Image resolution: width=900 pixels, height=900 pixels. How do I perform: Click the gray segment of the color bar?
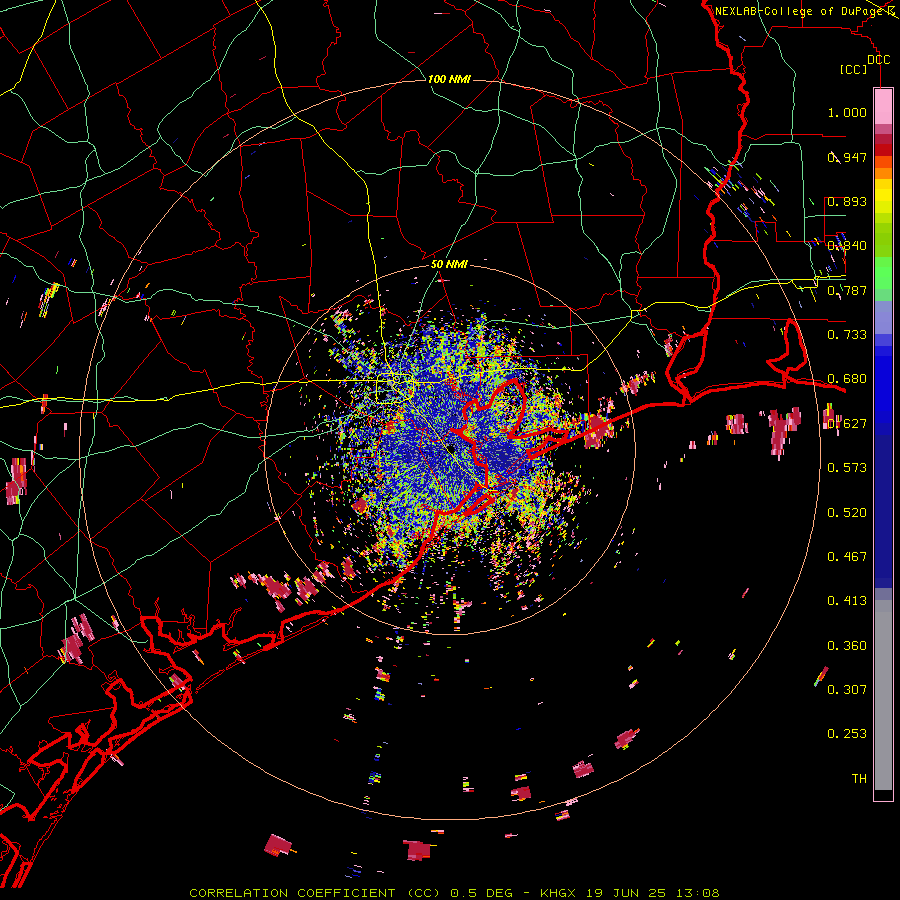tap(883, 695)
